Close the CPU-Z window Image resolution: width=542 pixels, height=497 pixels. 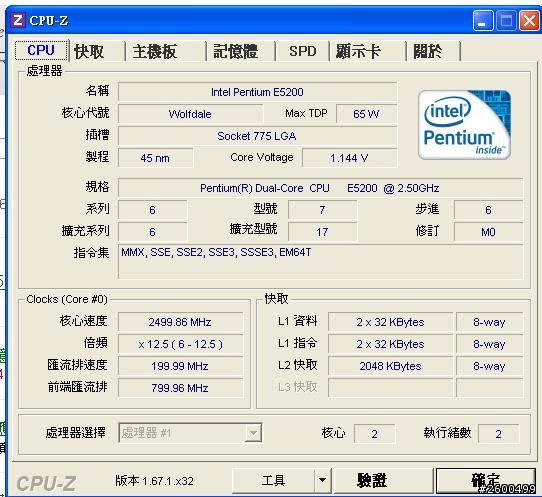click(529, 20)
